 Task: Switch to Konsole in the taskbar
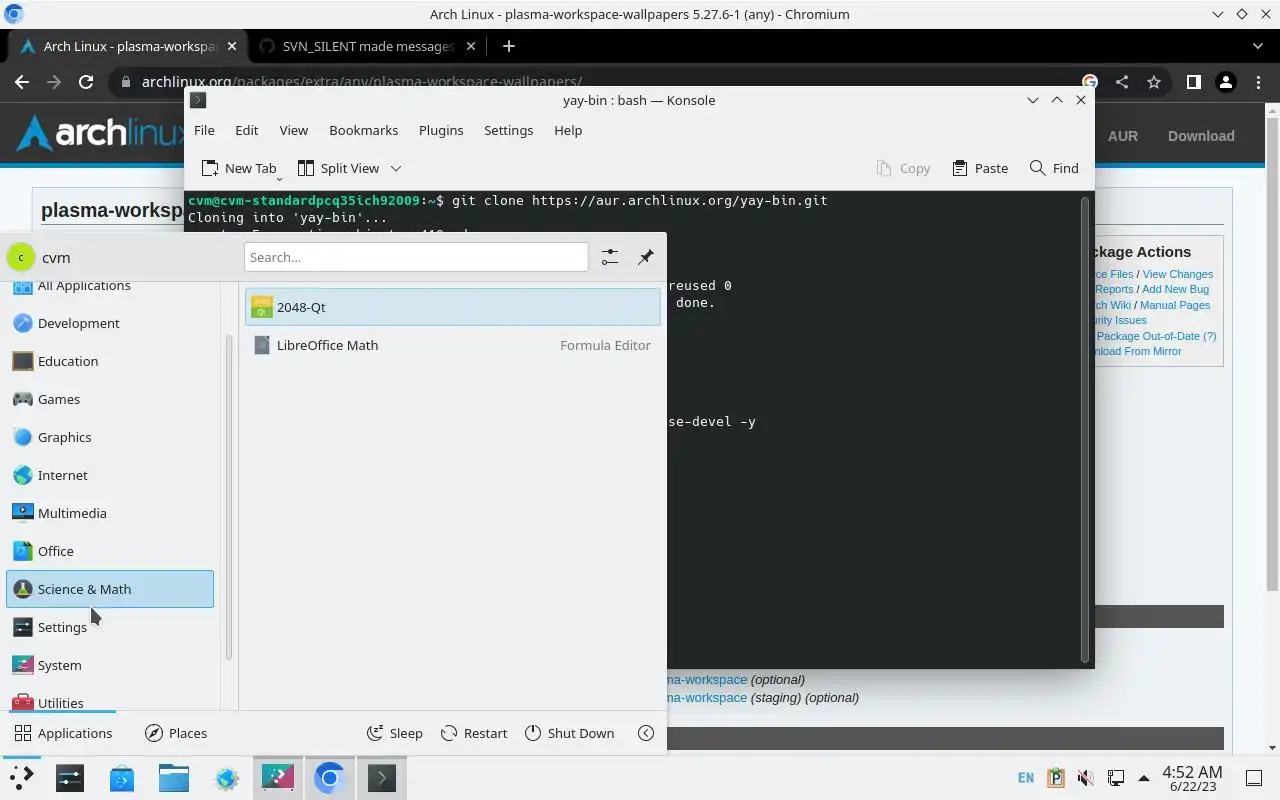(382, 778)
